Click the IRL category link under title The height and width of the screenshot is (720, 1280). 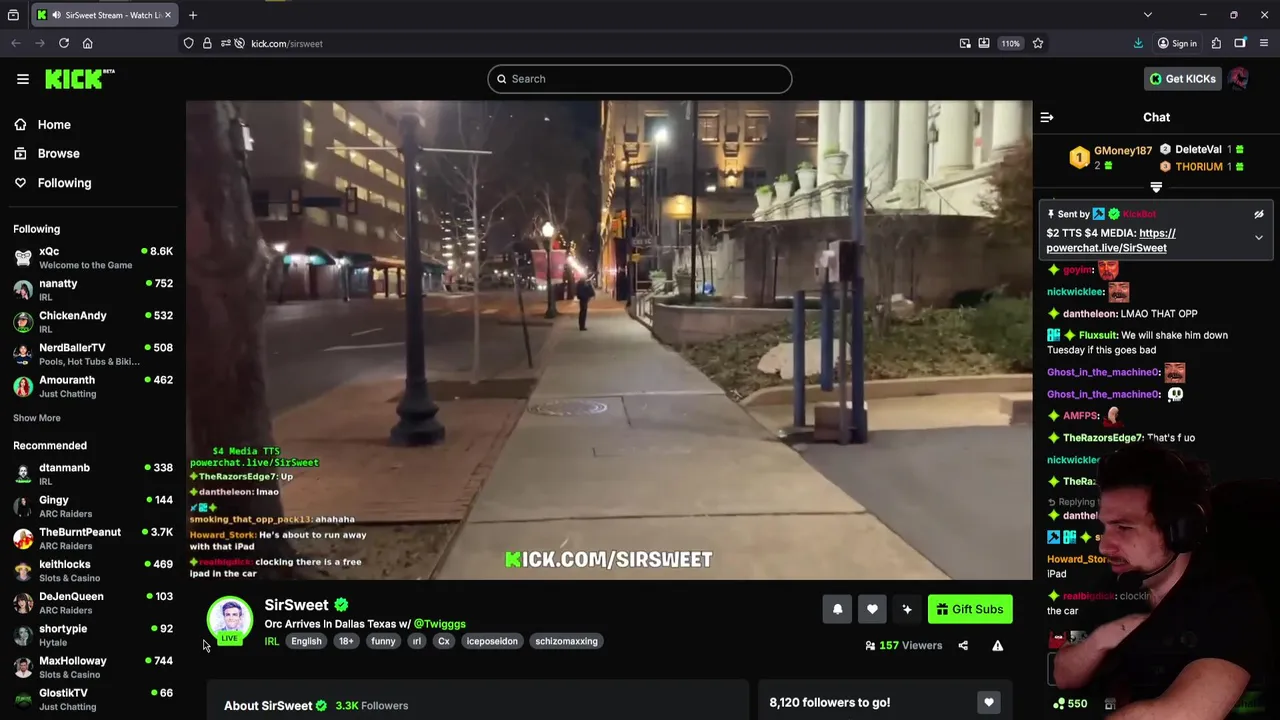coord(272,642)
